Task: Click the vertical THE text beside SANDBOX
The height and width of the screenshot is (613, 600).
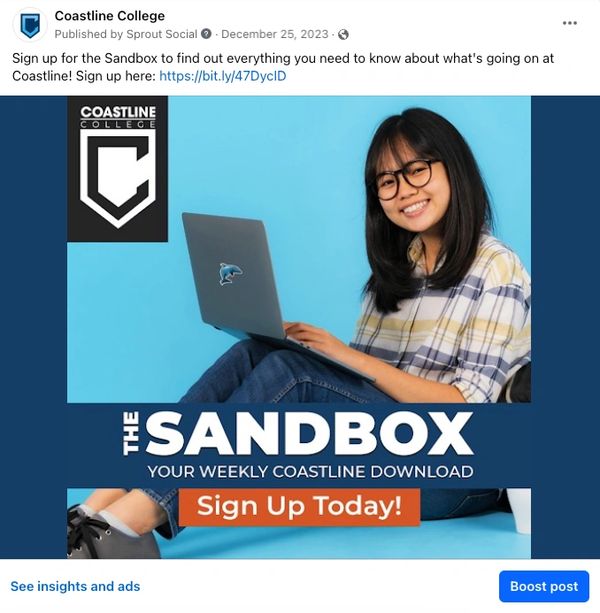Action: (131, 433)
